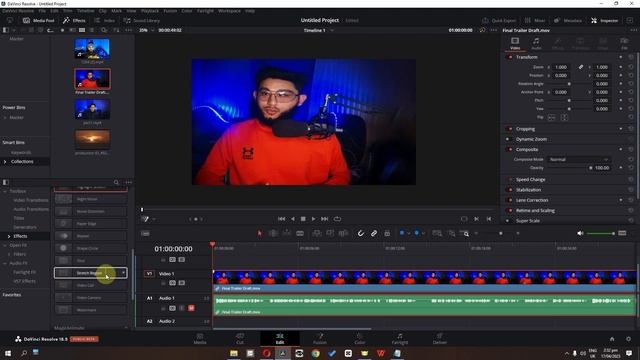Viewport: 640px width, 360px height.
Task: Stop playback in the viewer
Action: coord(303,219)
